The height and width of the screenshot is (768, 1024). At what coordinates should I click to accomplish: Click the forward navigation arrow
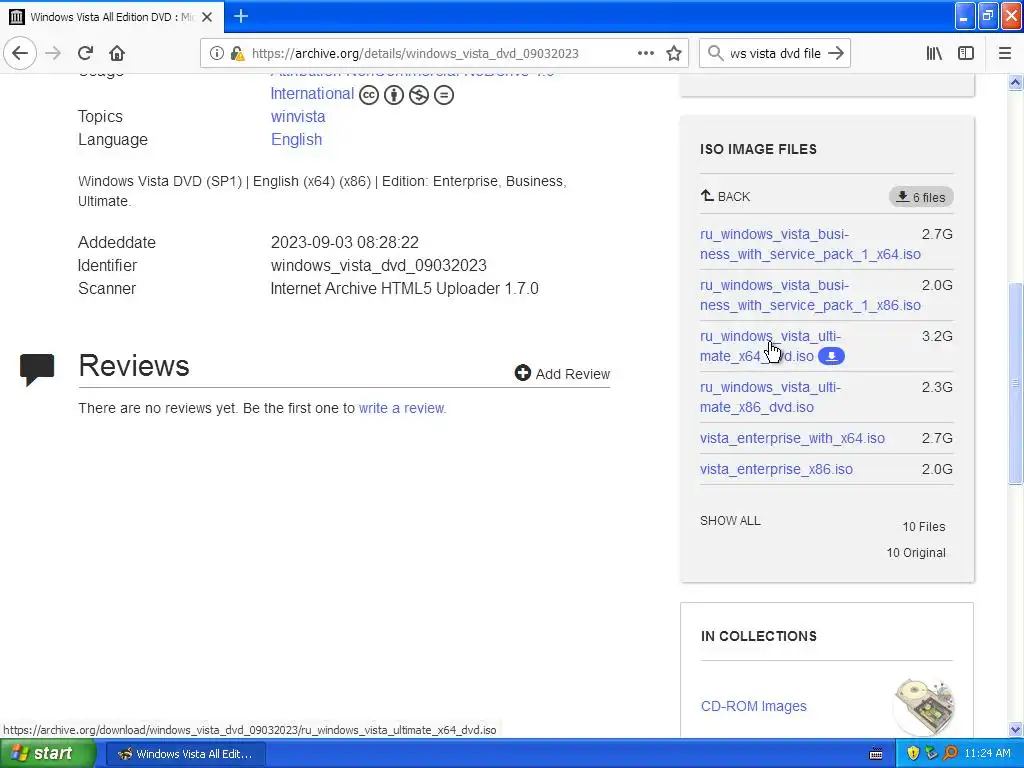click(53, 53)
